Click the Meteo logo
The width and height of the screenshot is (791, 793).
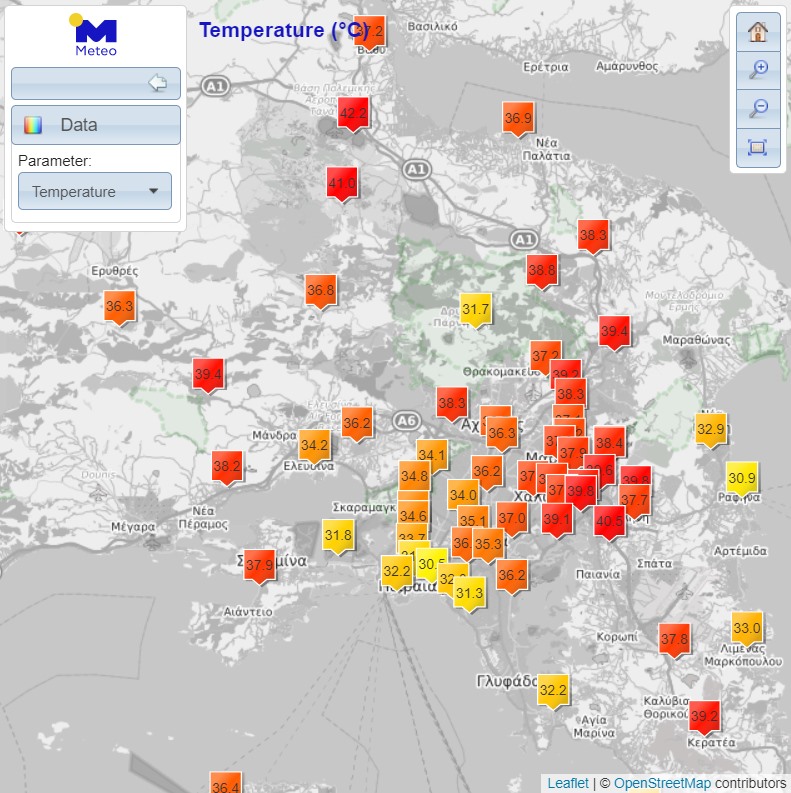pyautogui.click(x=94, y=35)
